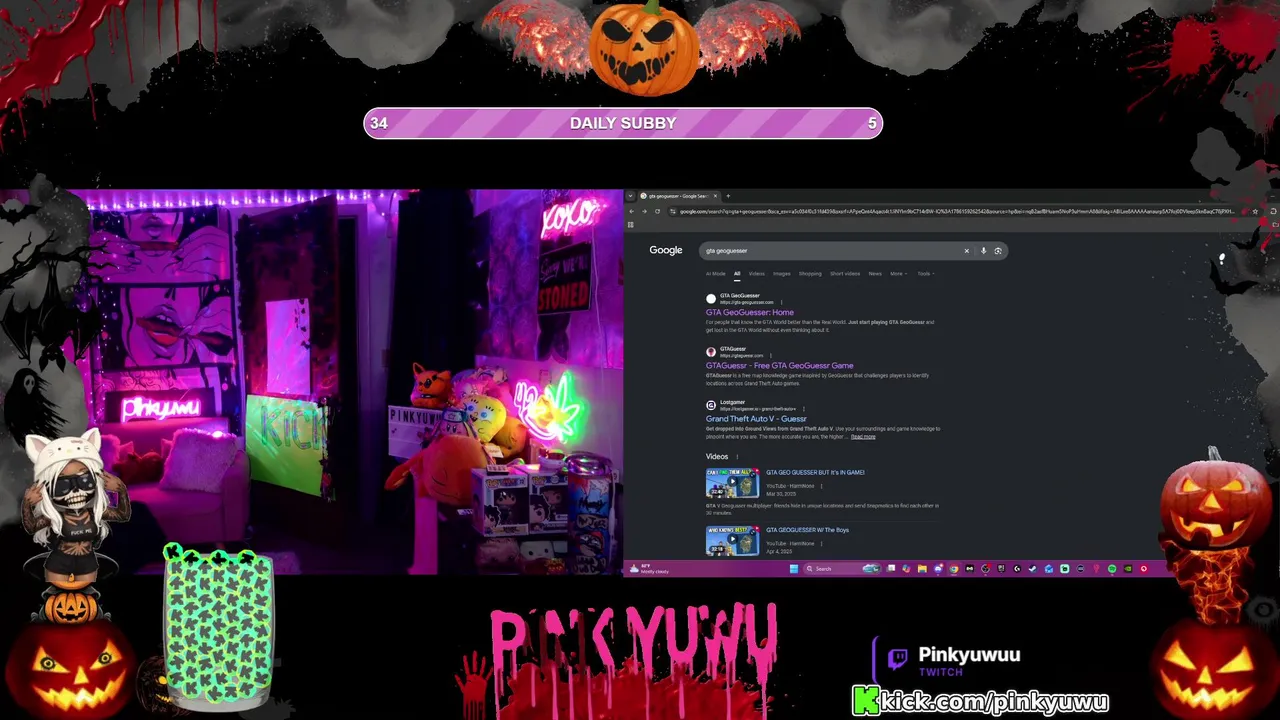
Task: Go back using the browser back arrow
Action: 631,211
